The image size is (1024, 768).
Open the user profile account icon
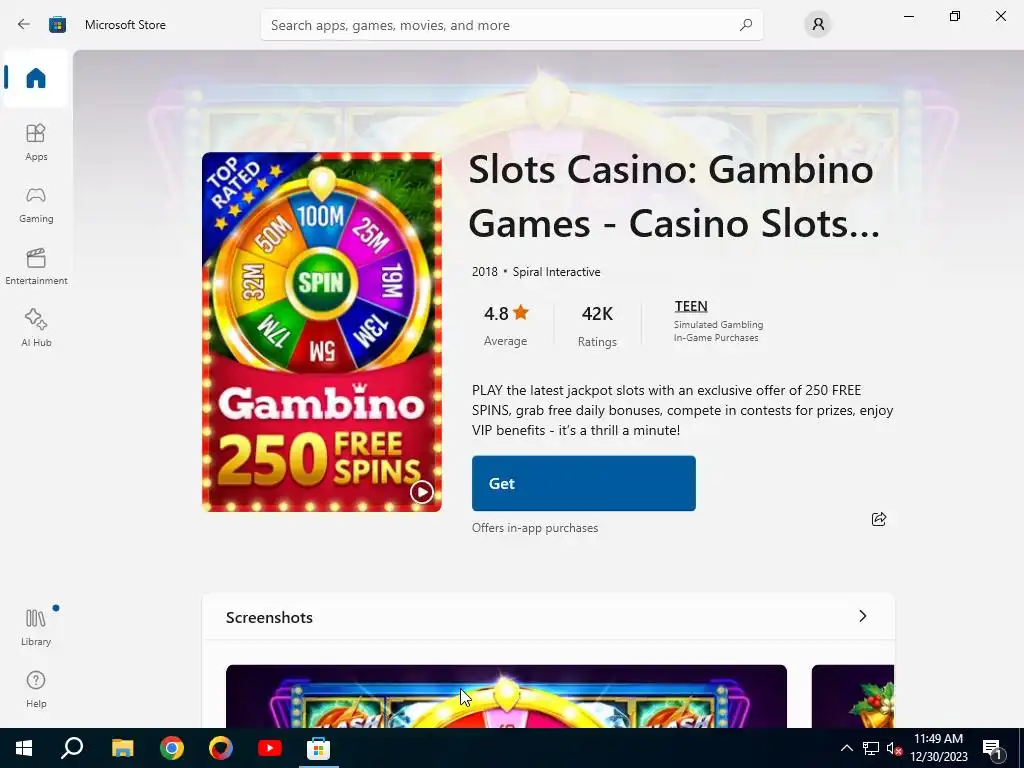click(818, 25)
